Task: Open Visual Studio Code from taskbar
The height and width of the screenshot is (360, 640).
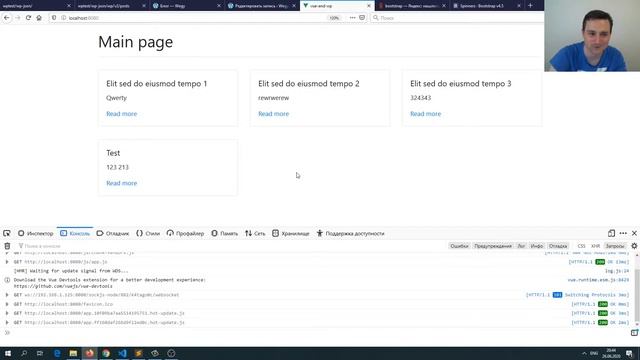Action: [x=122, y=353]
